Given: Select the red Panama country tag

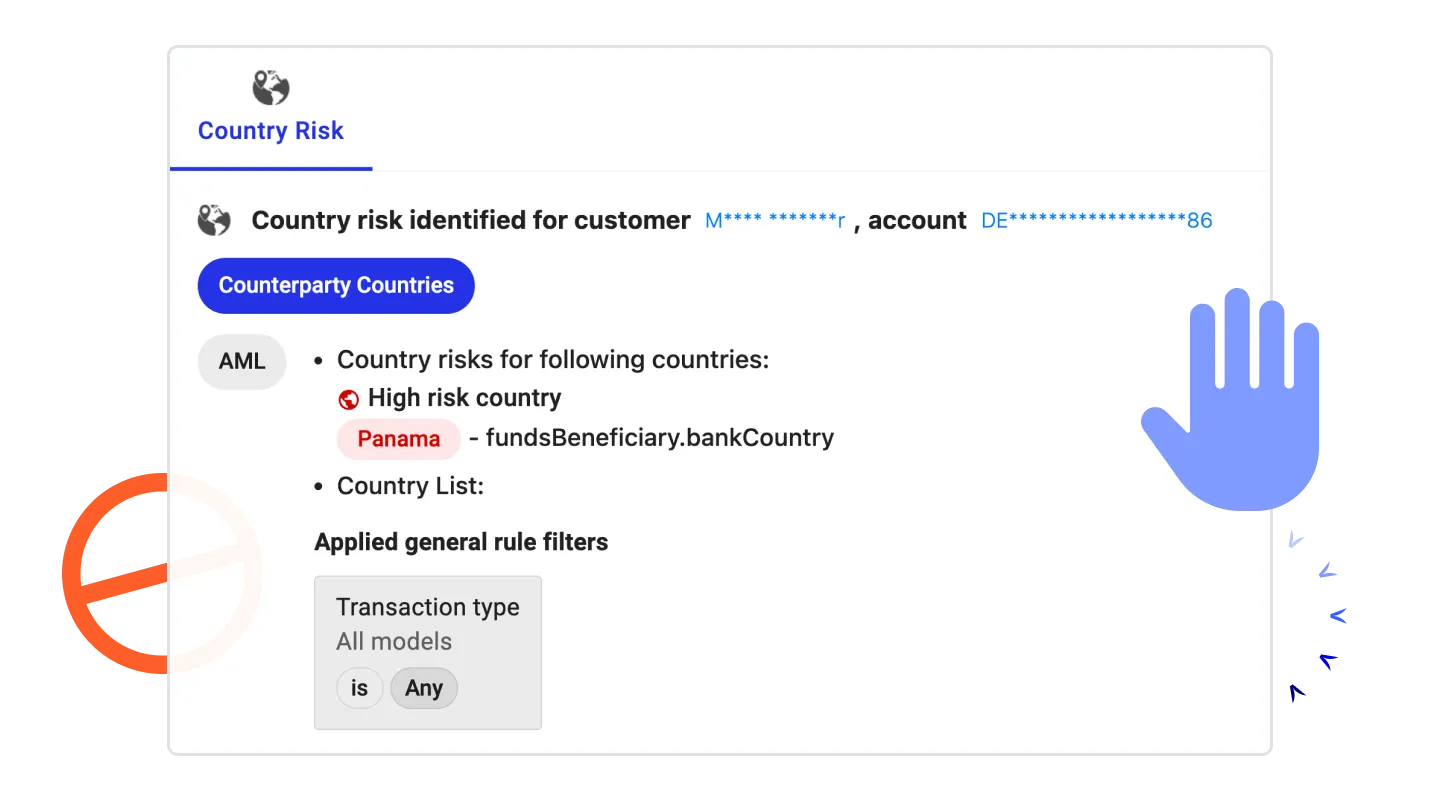Looking at the screenshot, I should point(398,439).
